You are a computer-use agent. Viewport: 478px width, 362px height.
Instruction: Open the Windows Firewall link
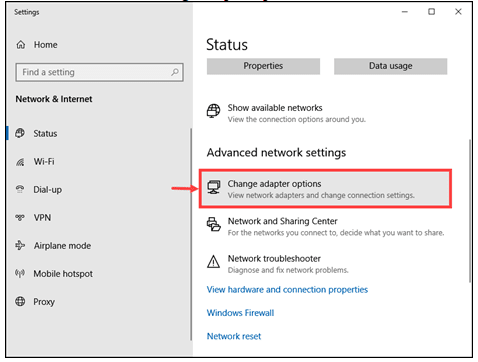click(240, 313)
